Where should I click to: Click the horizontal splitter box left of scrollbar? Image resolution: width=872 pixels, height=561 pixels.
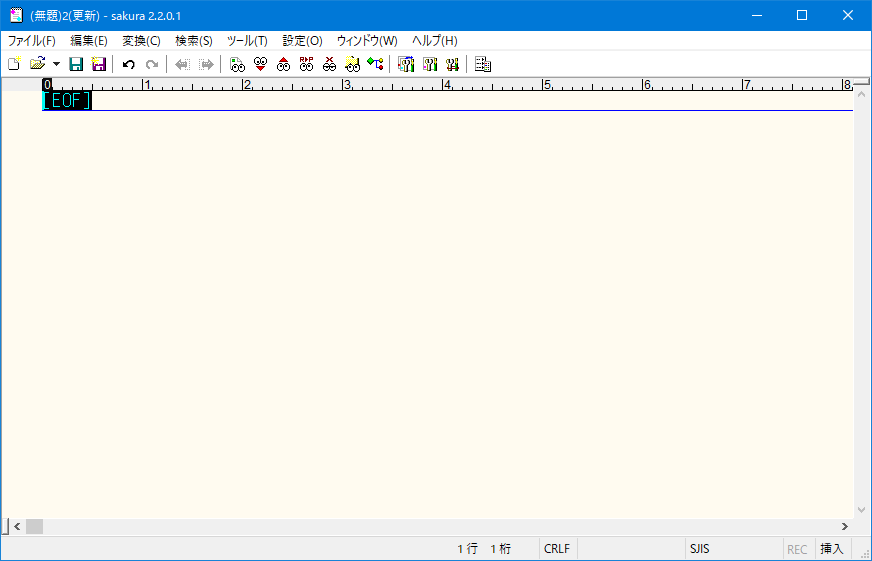coord(5,526)
